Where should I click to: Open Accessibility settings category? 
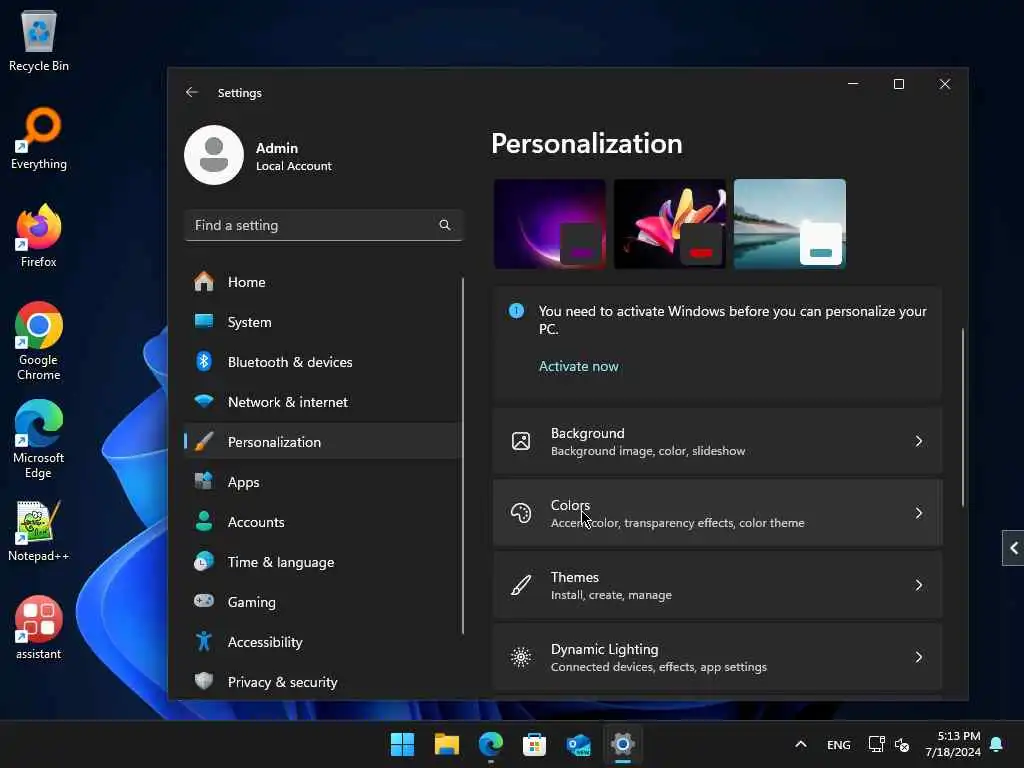tap(323, 643)
